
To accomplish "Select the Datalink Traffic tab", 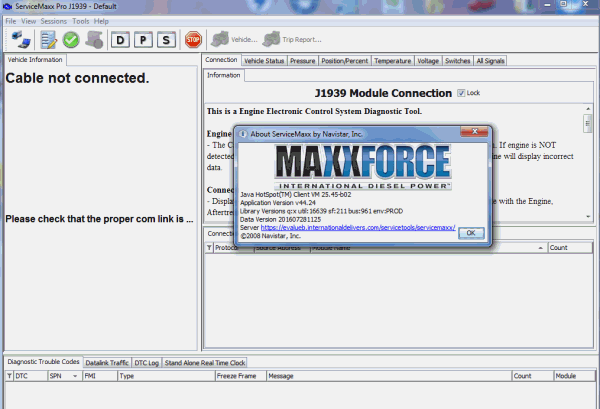I will (107, 362).
